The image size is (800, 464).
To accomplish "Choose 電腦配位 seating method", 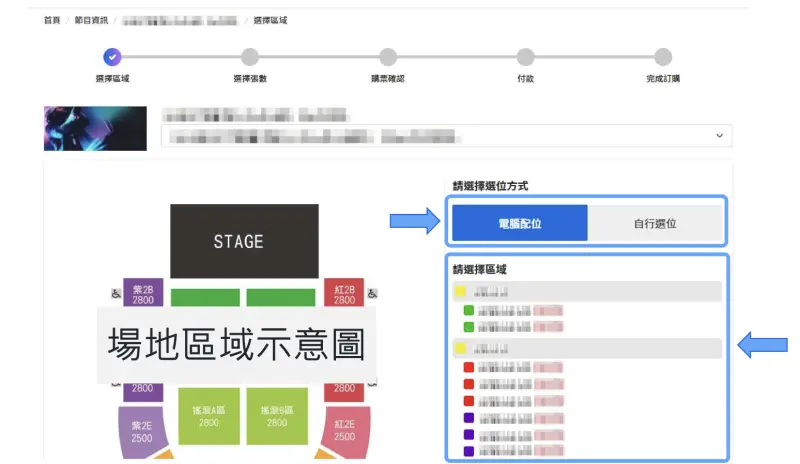I will point(520,223).
